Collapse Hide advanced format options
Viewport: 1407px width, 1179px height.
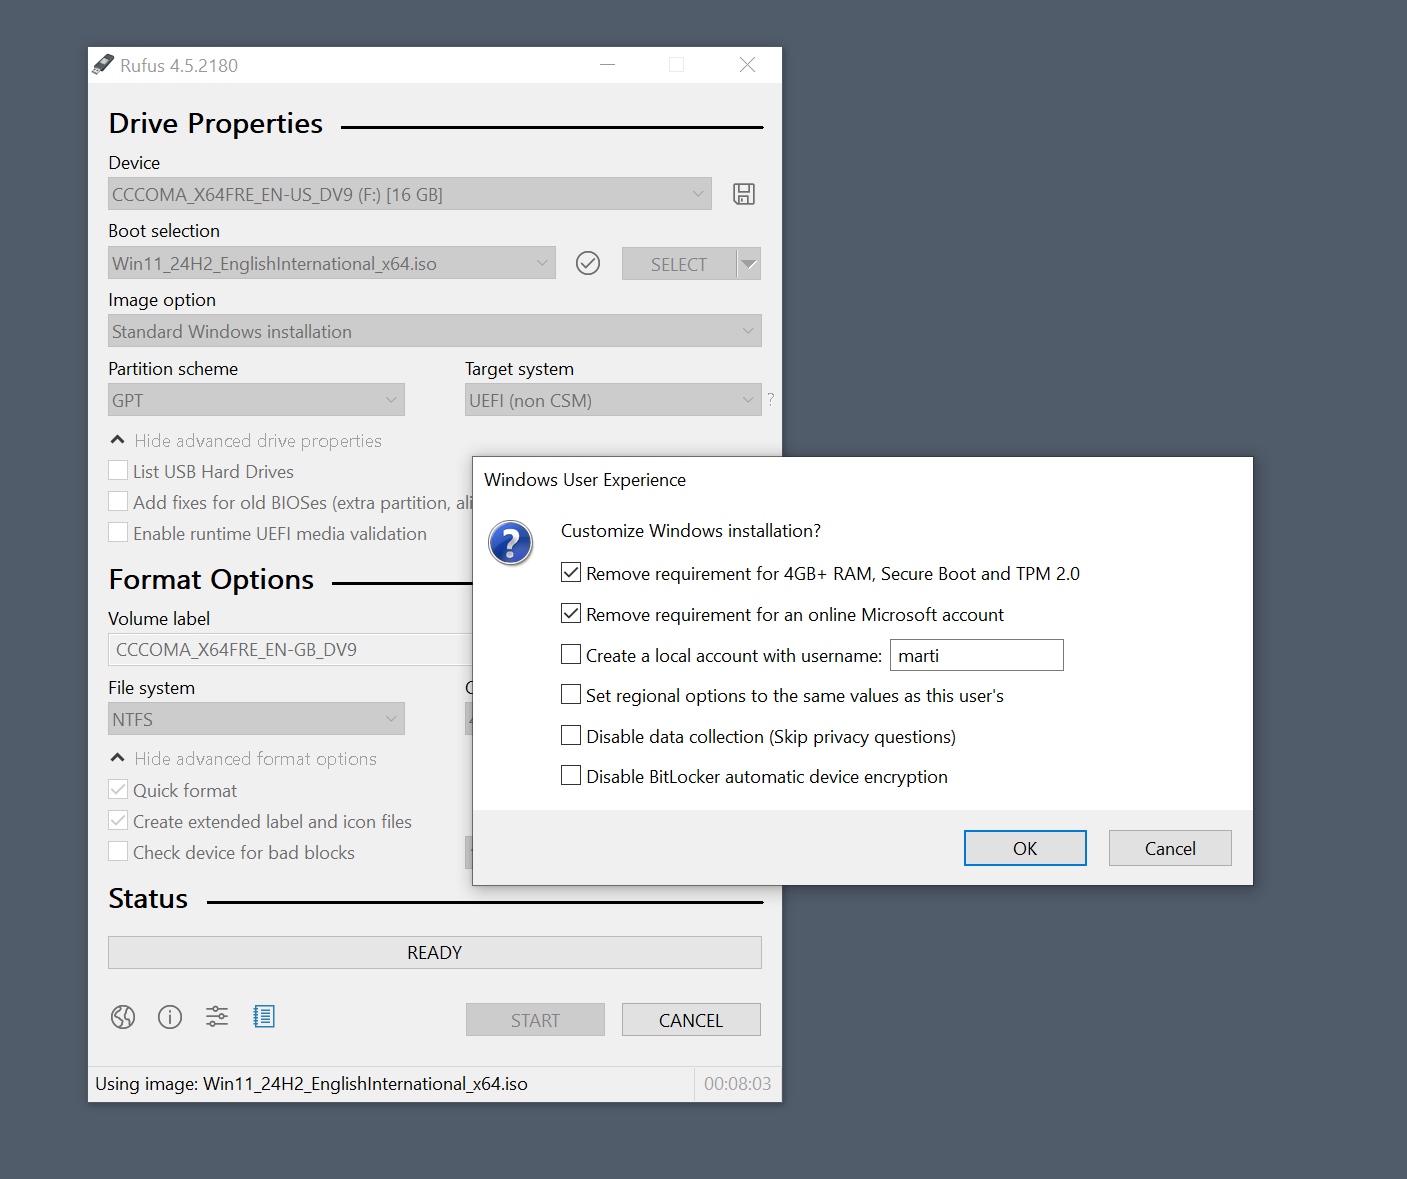(244, 758)
